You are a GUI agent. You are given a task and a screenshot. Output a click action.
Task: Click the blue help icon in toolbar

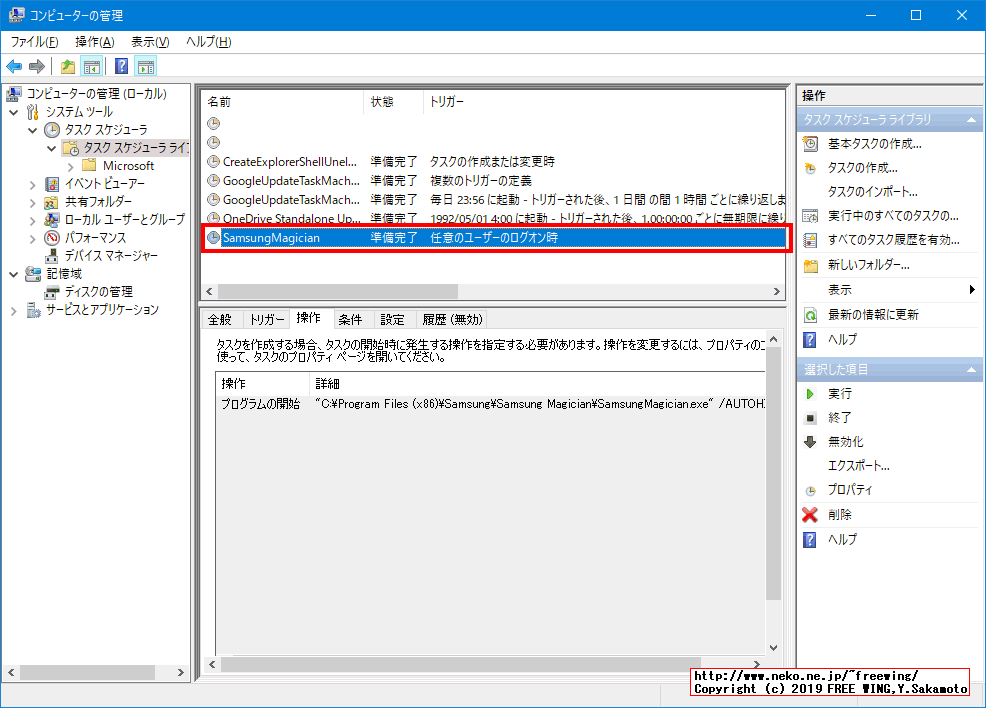[x=121, y=67]
